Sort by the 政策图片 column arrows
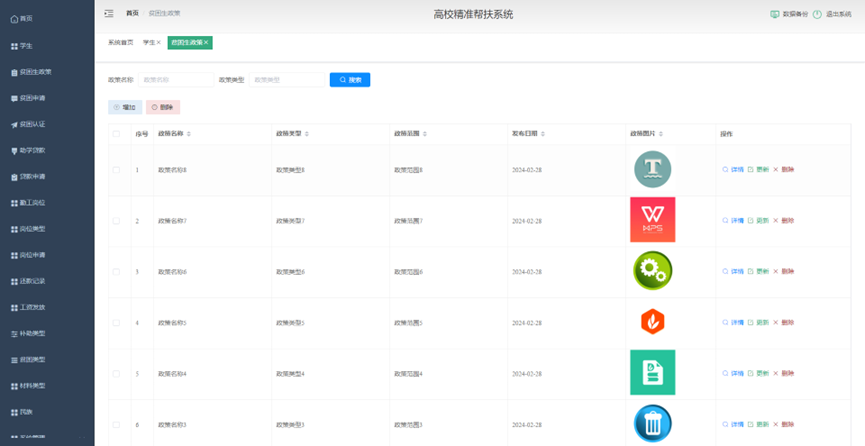865x446 pixels. 661,134
